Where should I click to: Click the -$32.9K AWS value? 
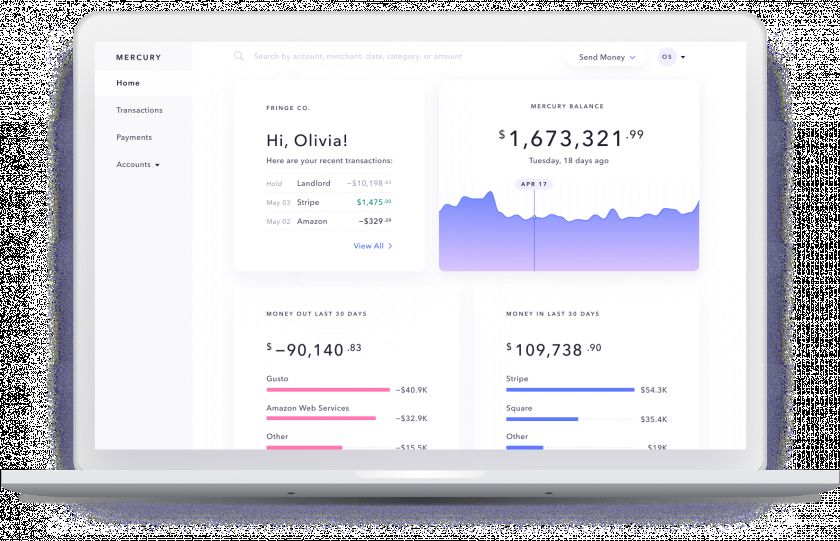pyautogui.click(x=411, y=418)
